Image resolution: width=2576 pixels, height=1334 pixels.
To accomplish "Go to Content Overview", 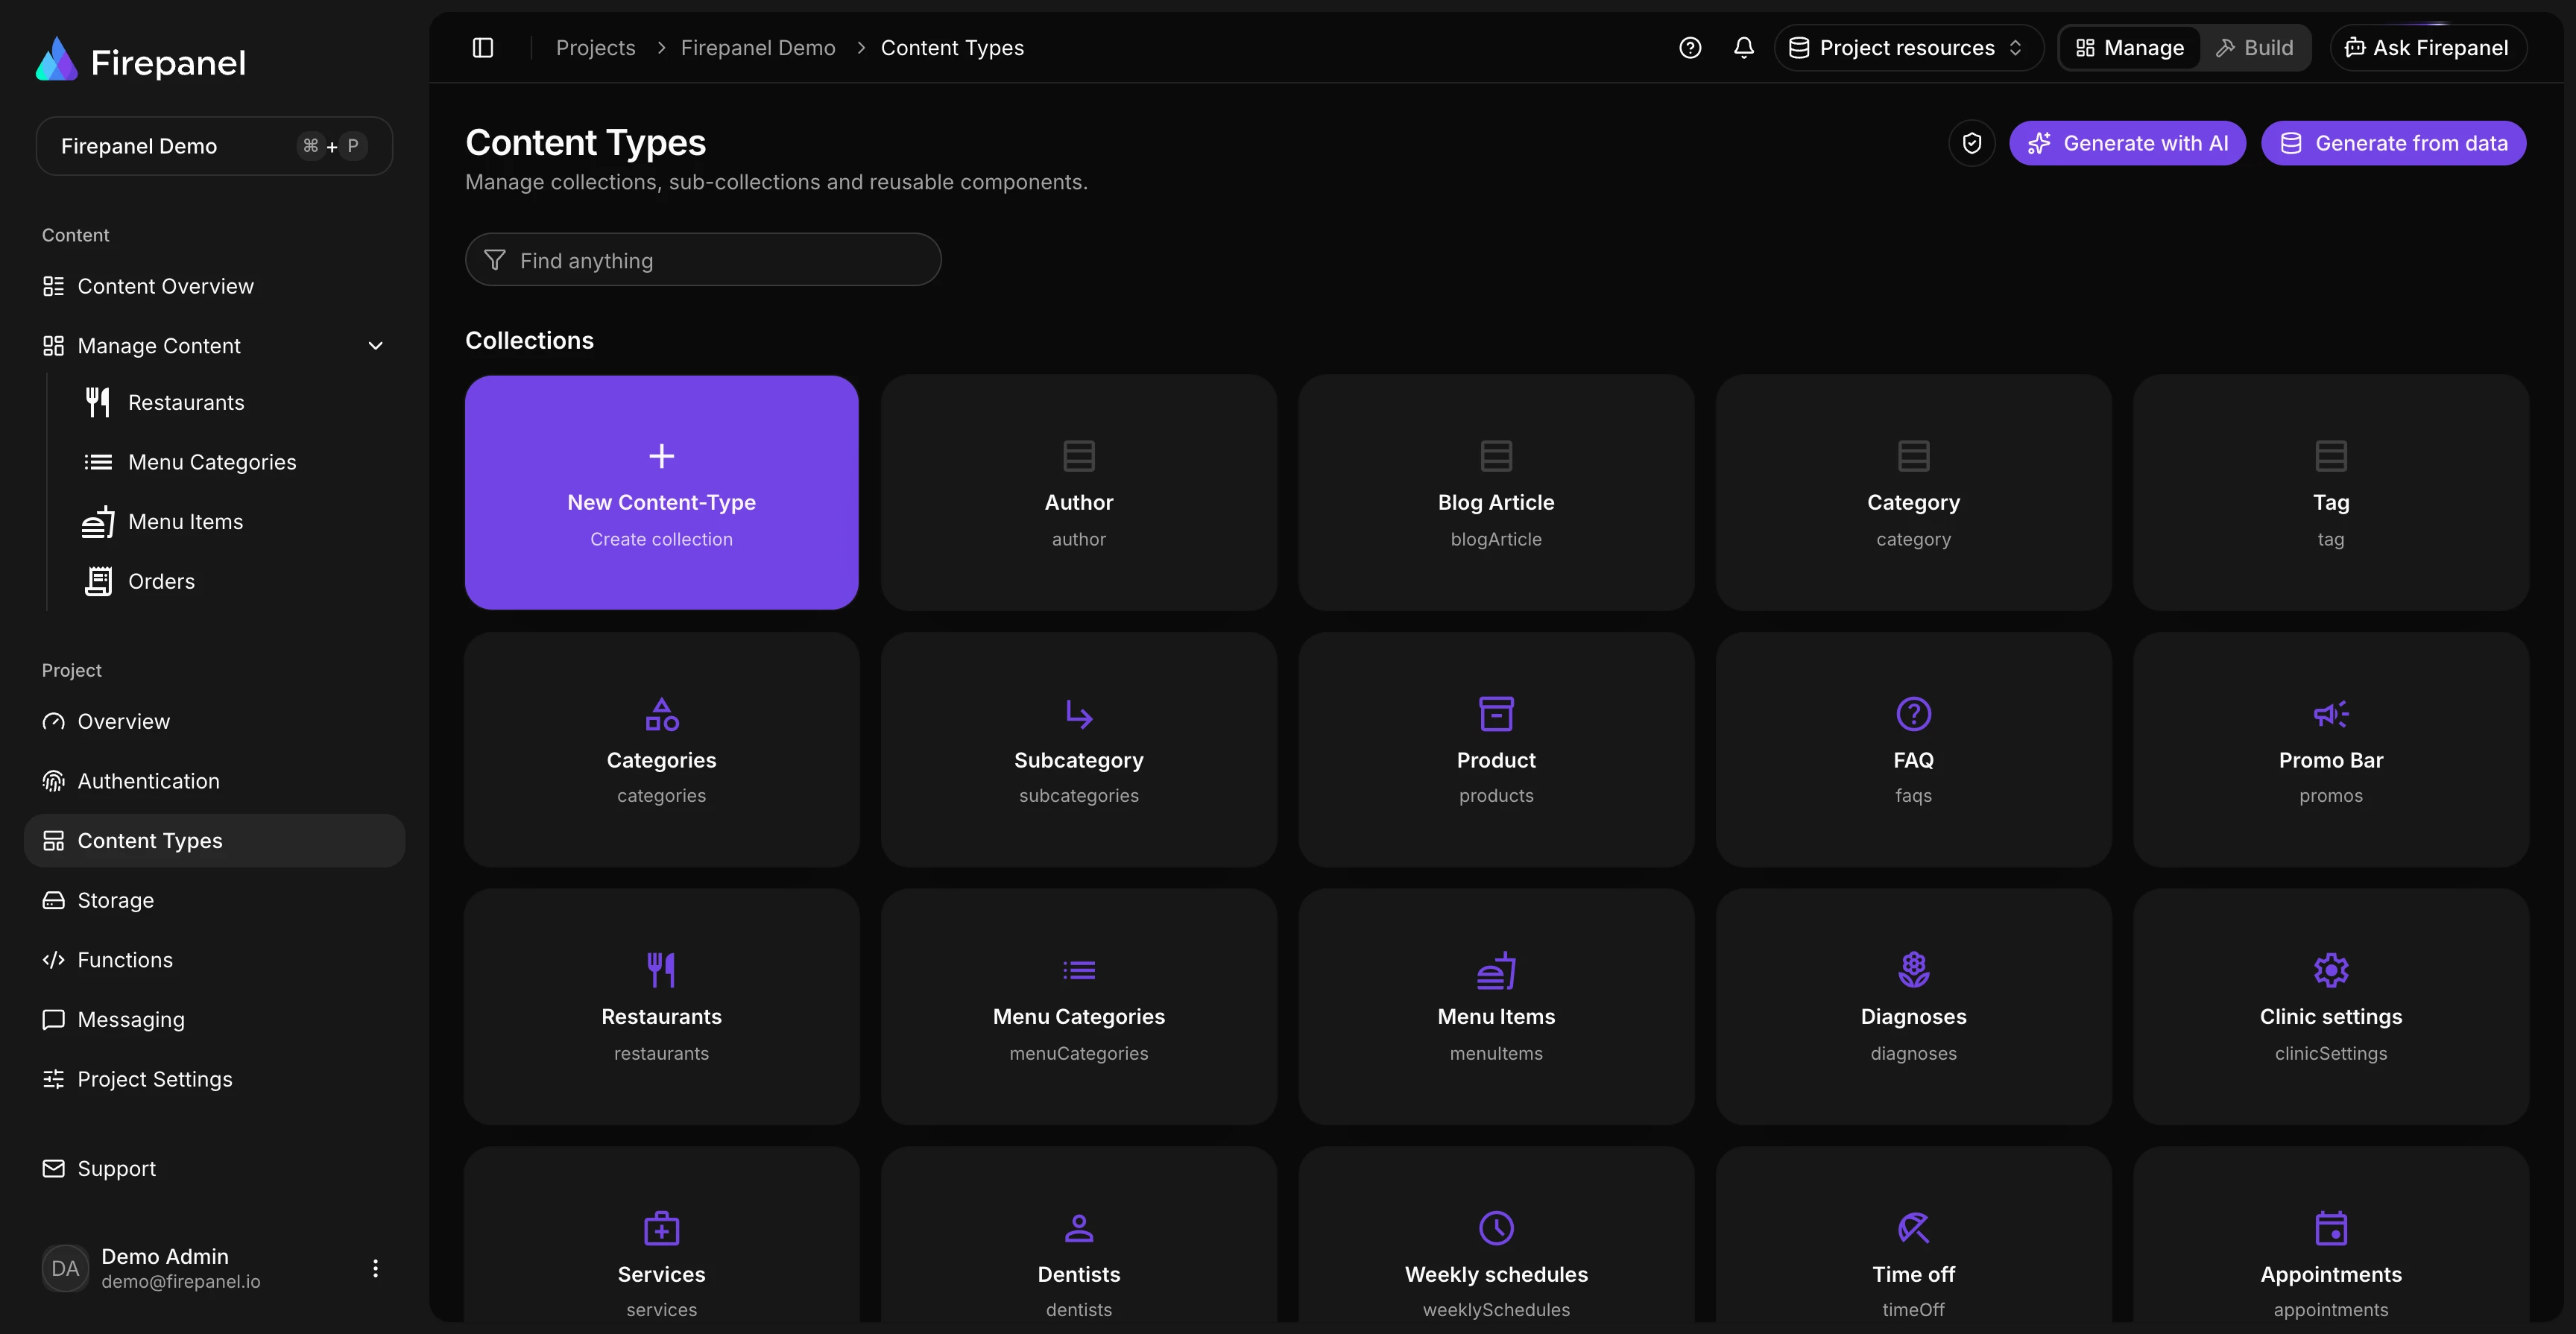I will pos(214,286).
